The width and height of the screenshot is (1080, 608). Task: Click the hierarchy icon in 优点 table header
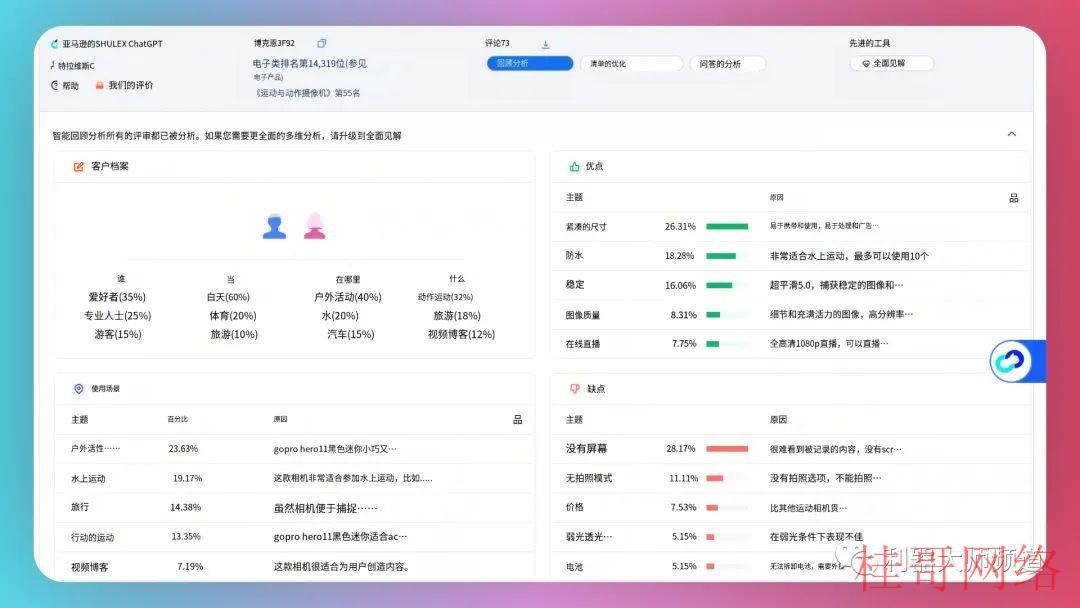click(1013, 198)
